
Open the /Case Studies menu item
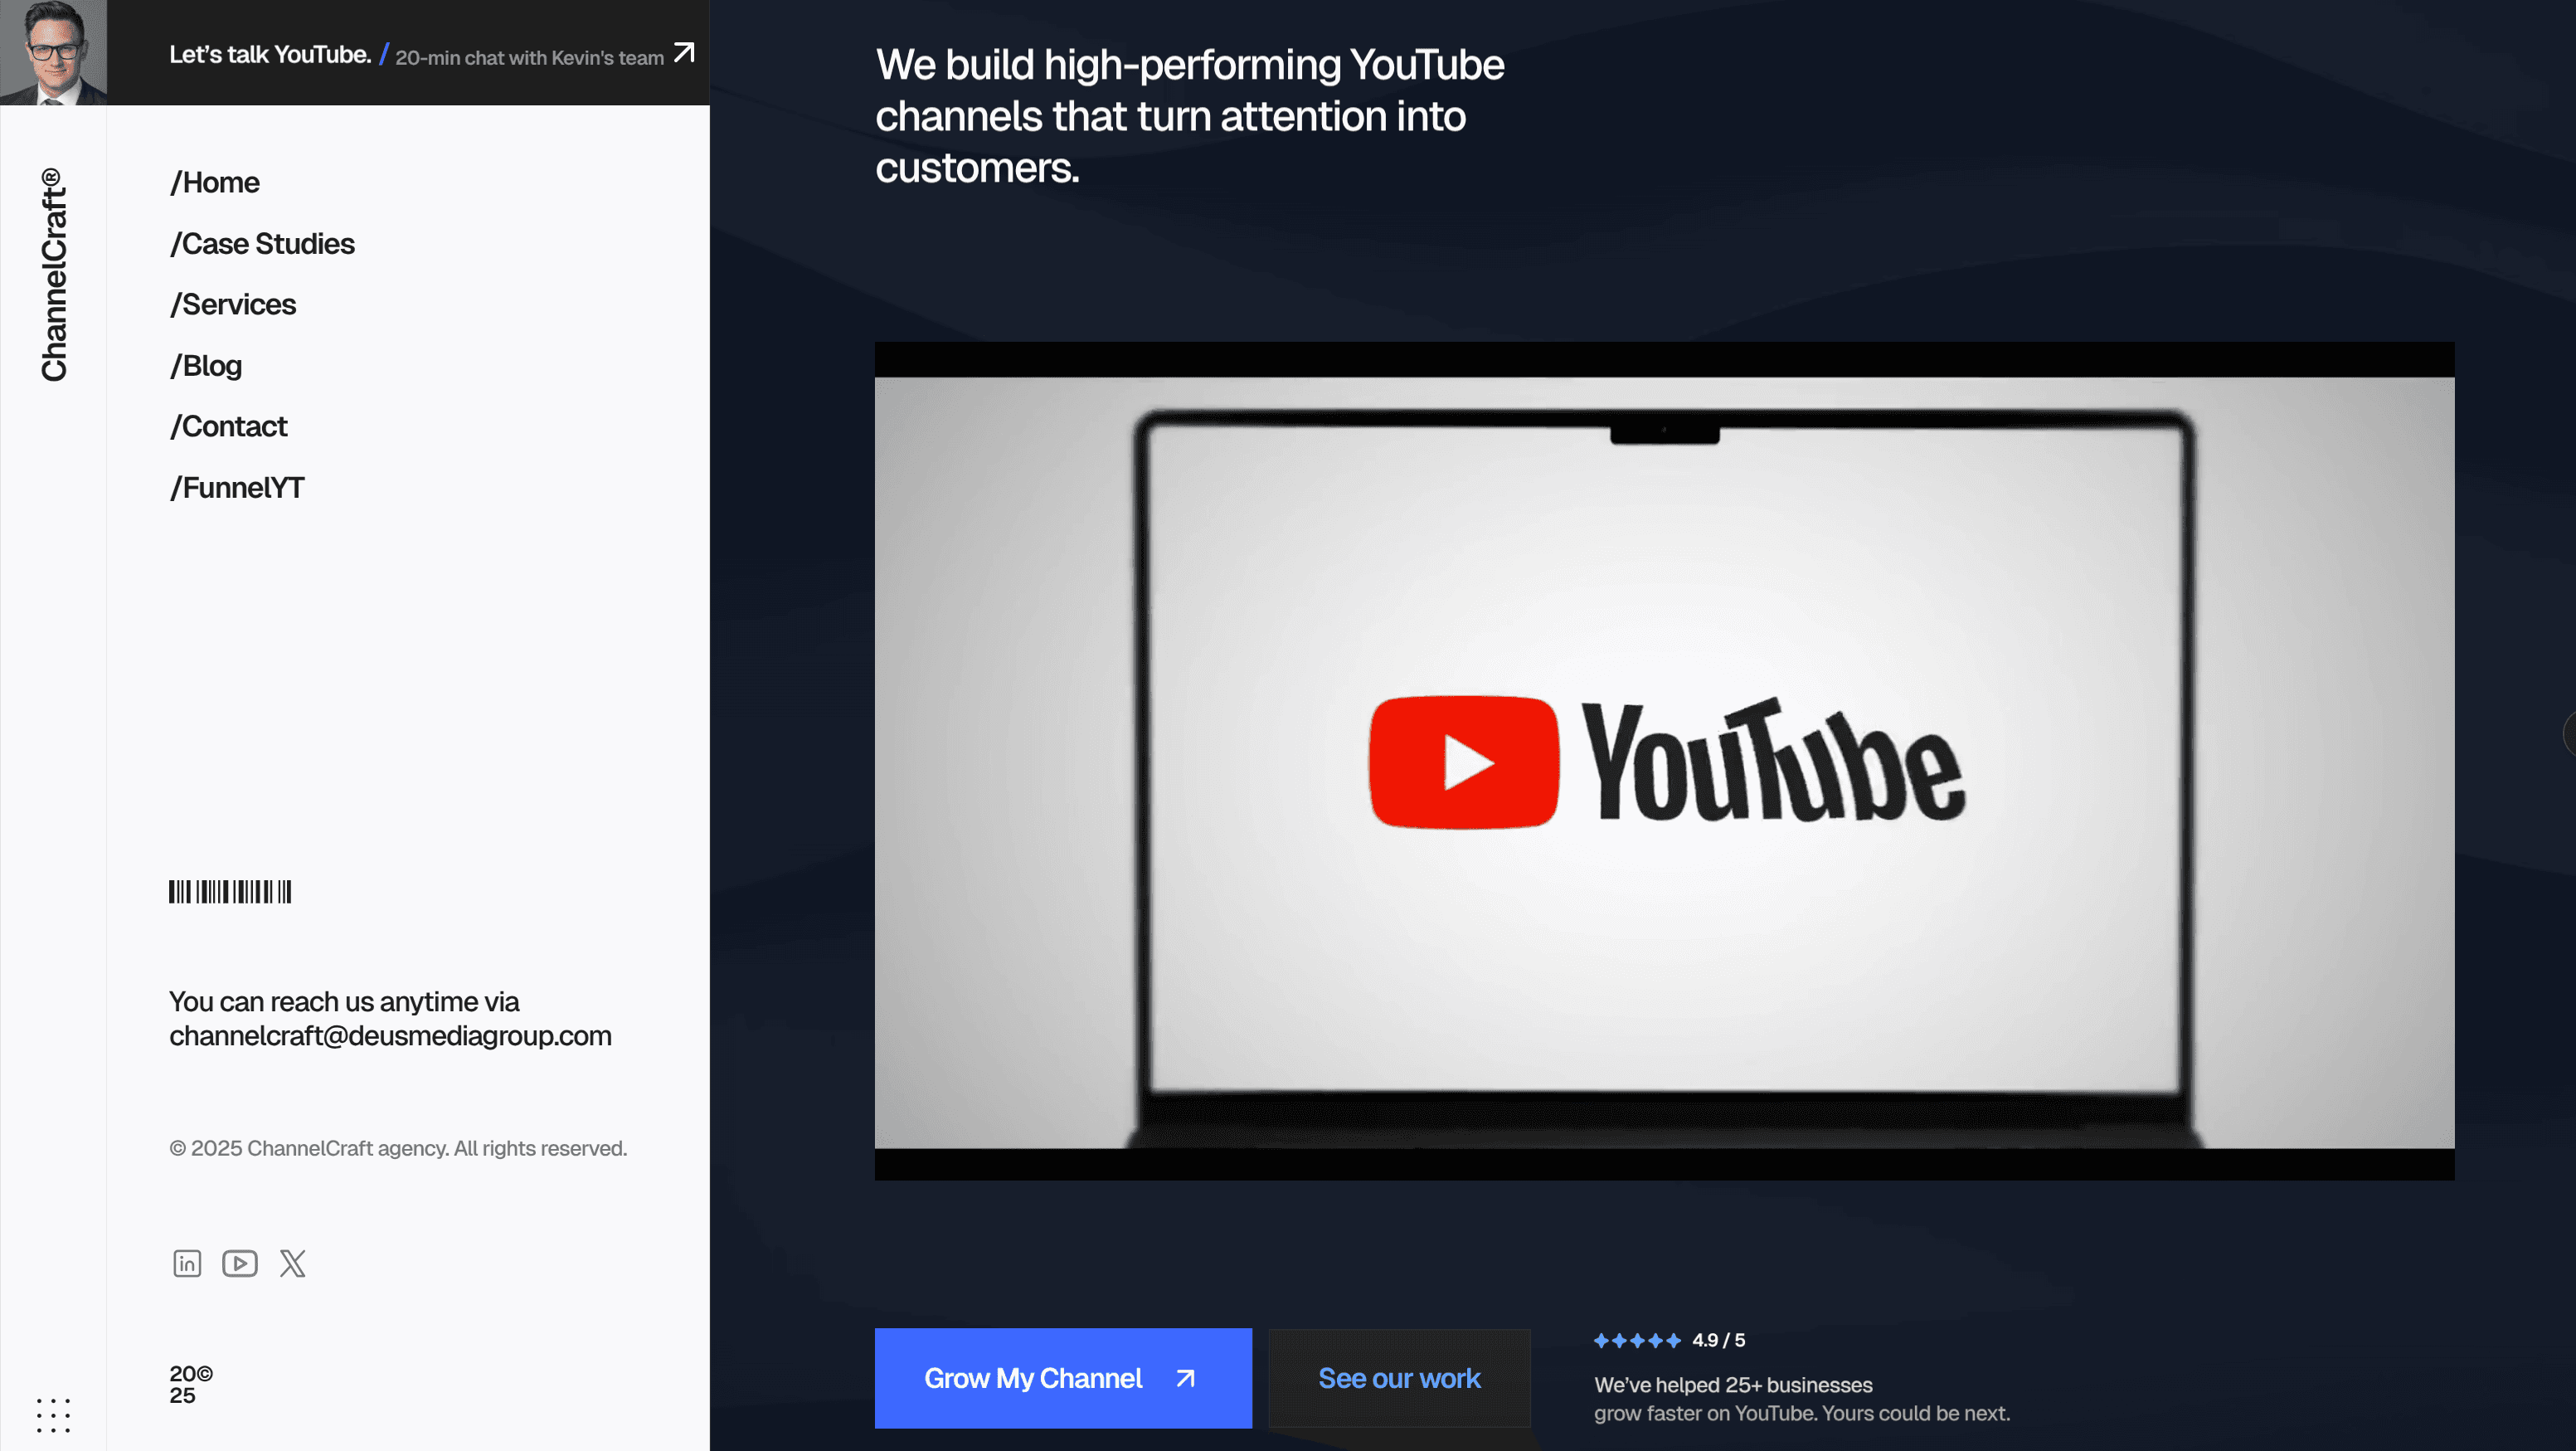[x=262, y=244]
